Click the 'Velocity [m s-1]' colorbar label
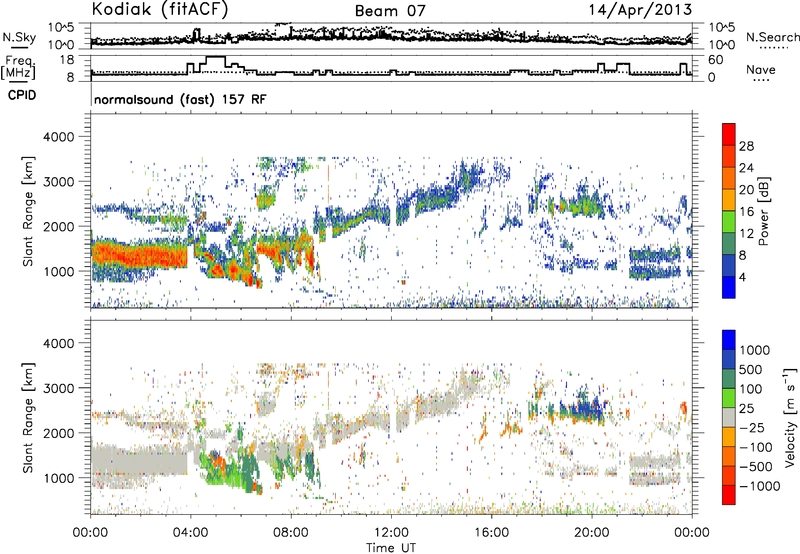Image resolution: width=800 pixels, height=554 pixels. click(x=790, y=417)
